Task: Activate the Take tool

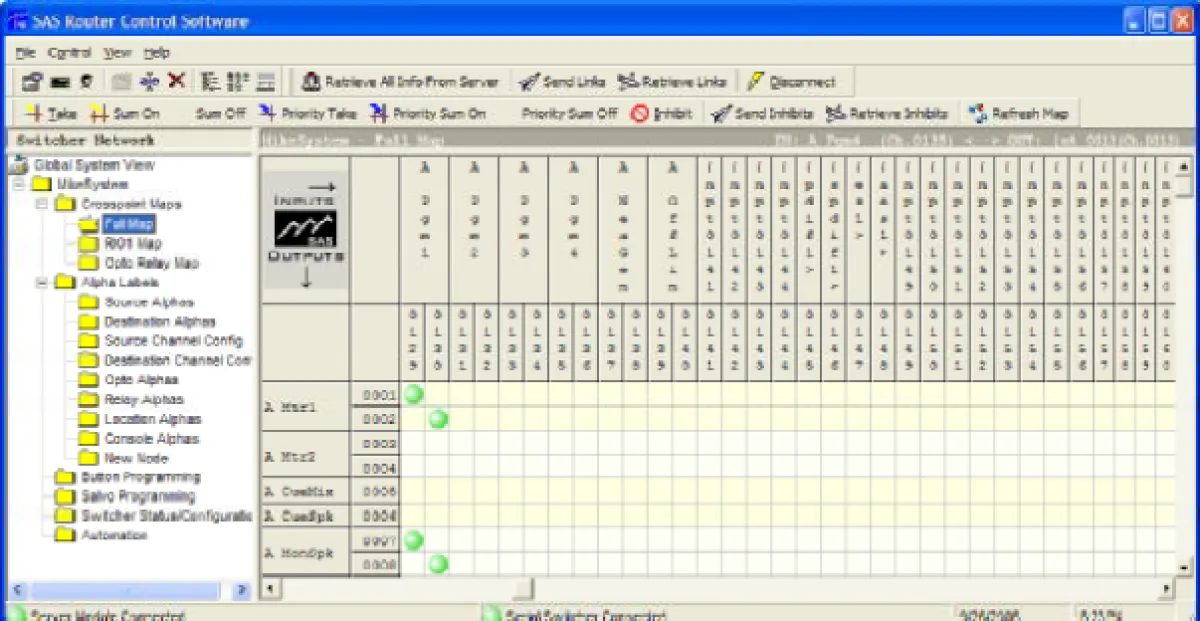Action: pos(51,114)
